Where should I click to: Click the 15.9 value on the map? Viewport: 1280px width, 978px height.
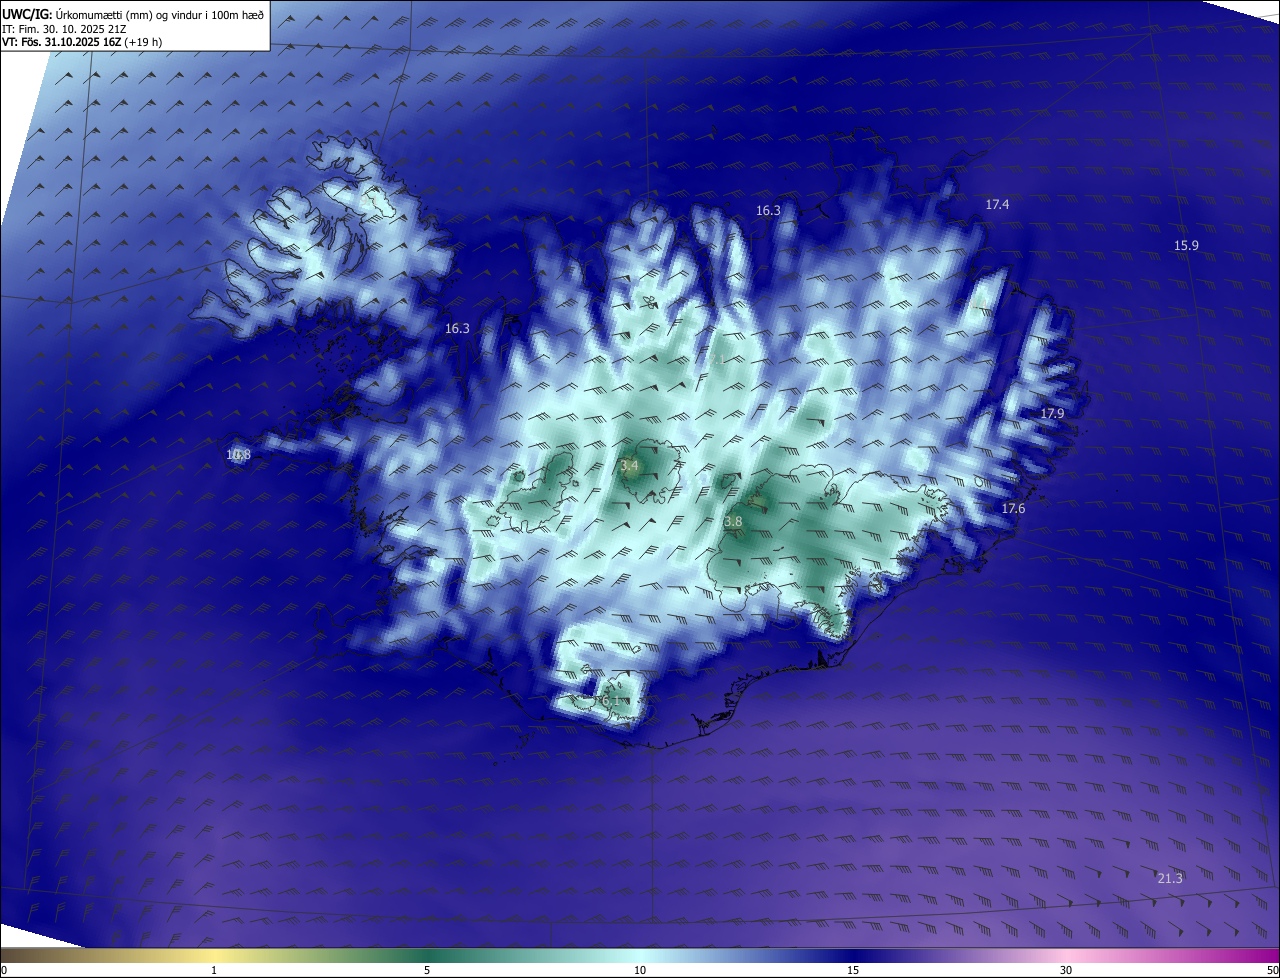(1186, 245)
